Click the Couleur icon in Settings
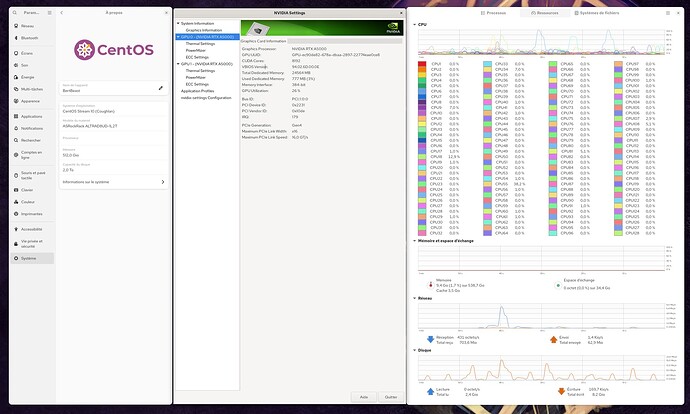 pos(16,202)
